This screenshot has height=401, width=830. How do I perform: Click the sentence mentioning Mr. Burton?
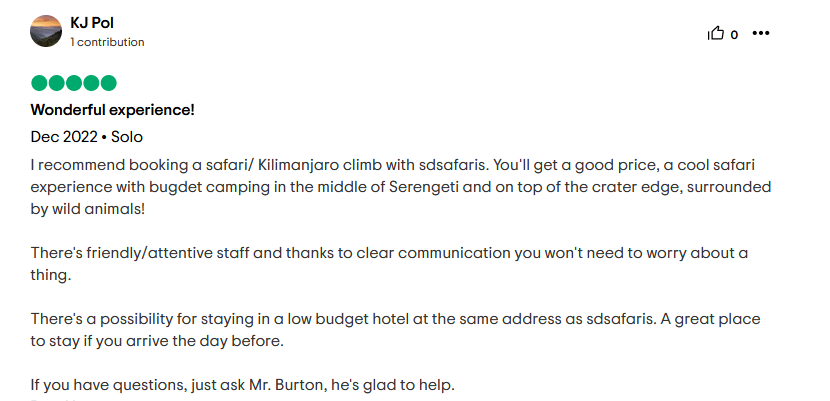point(242,385)
